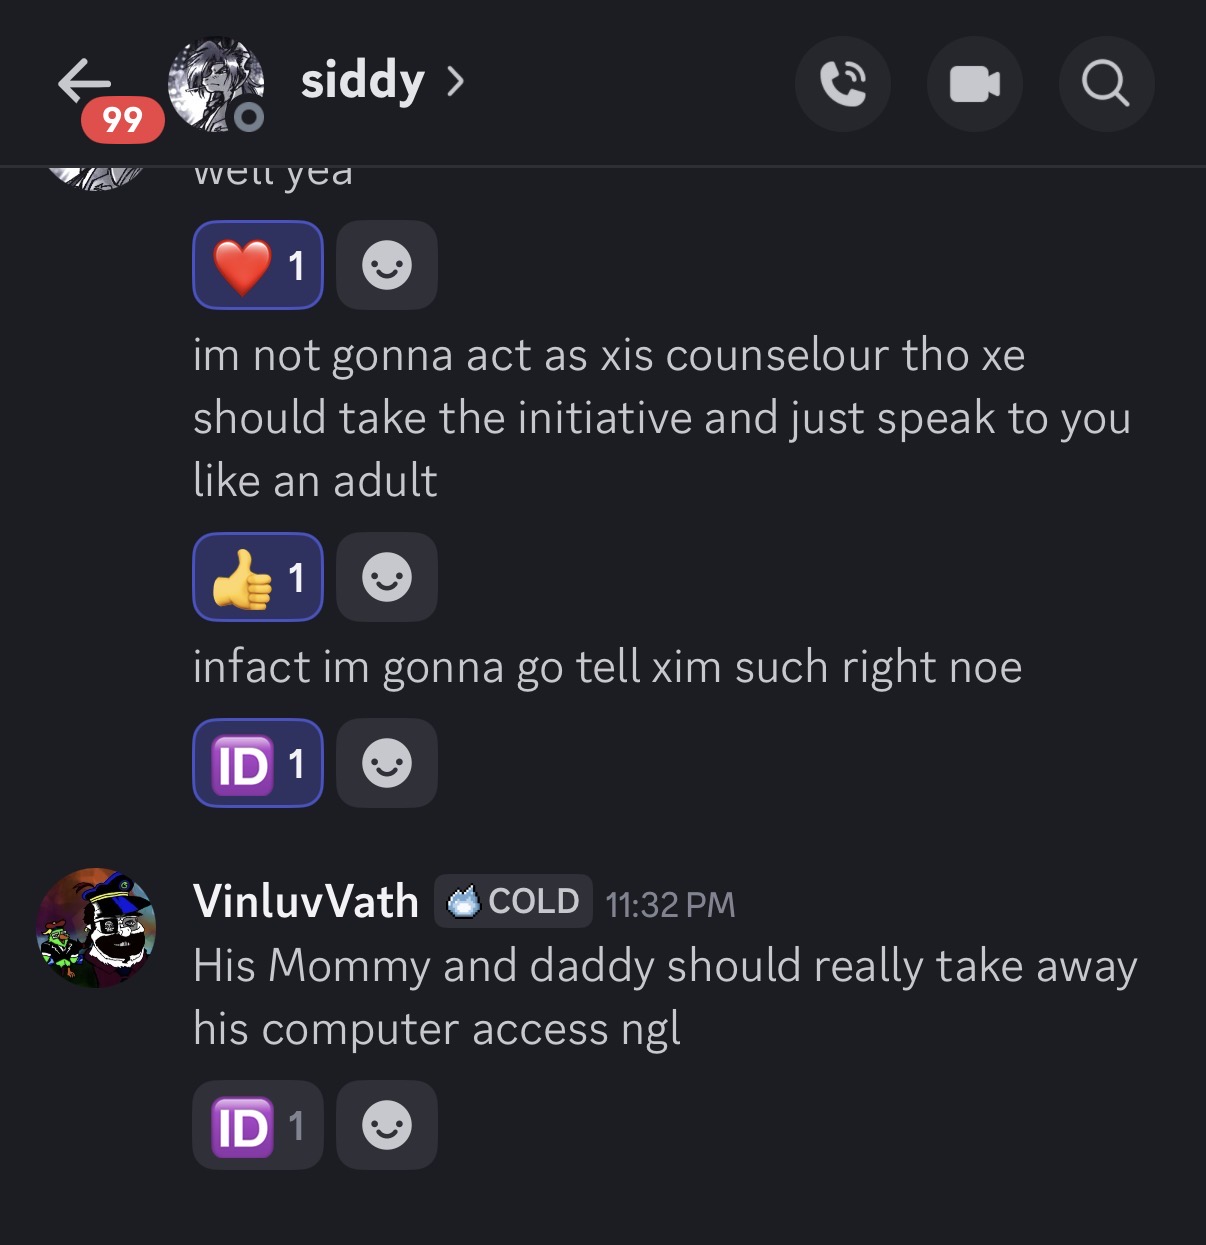Toggle ID reaction under 'right noe' message
1206x1245 pixels.
click(258, 763)
